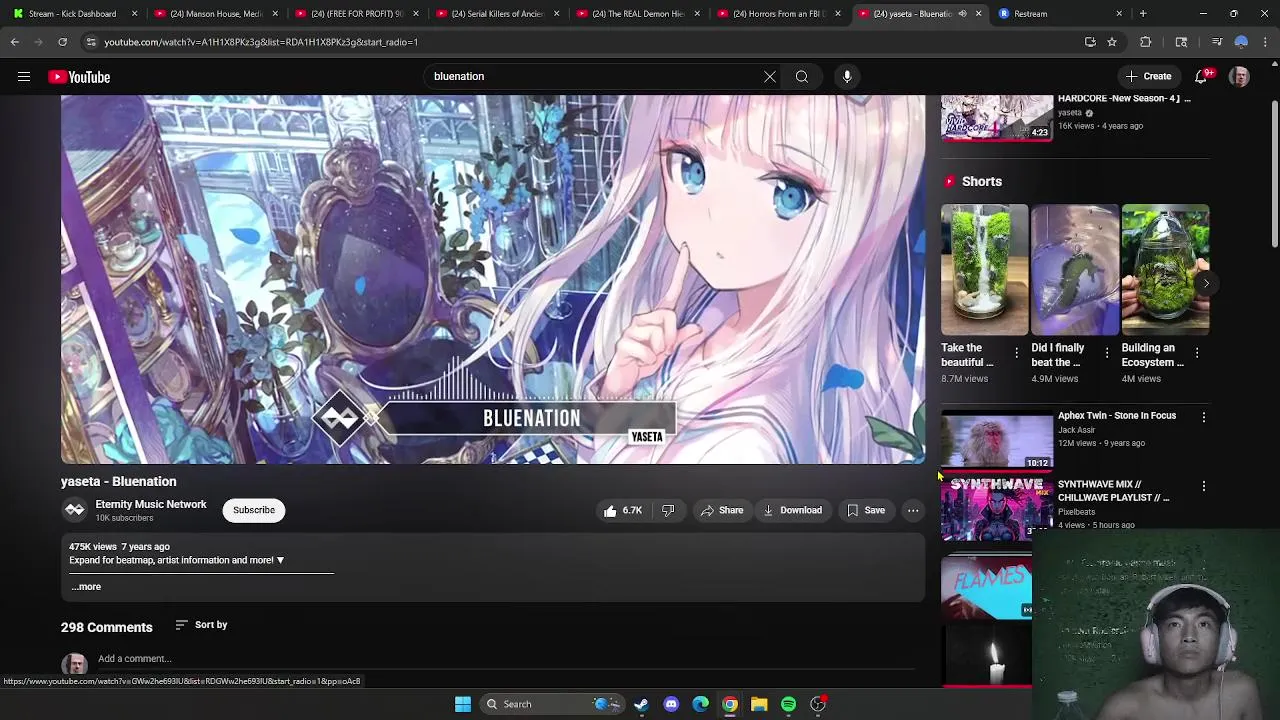Screen dimensions: 1280x720
Task: Open options for 'Take the beautiful' short
Action: (1016, 353)
